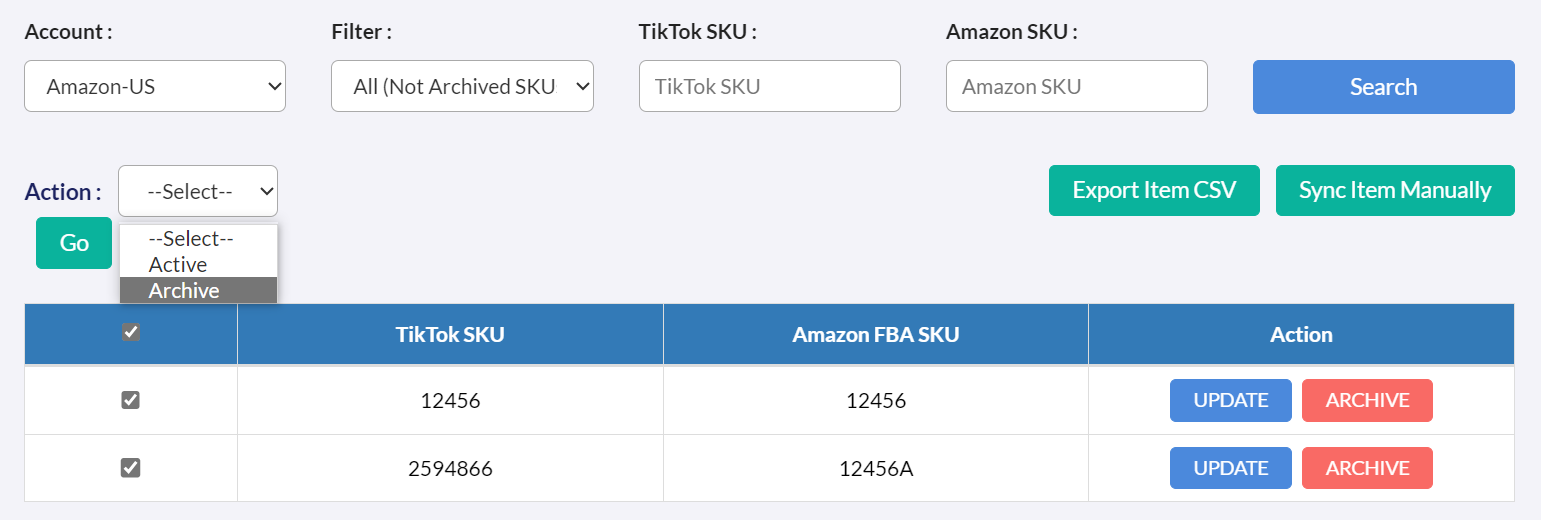Click the green Go button
The height and width of the screenshot is (520, 1541).
point(74,243)
